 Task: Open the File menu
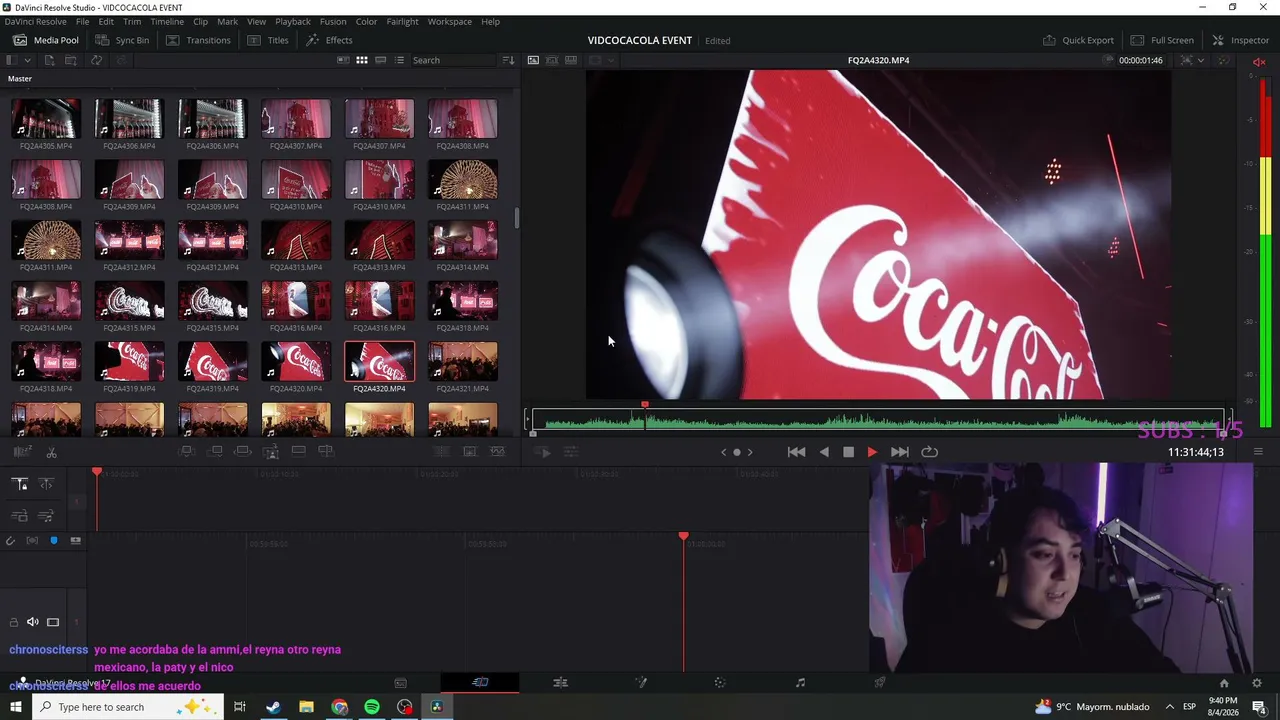tap(82, 21)
